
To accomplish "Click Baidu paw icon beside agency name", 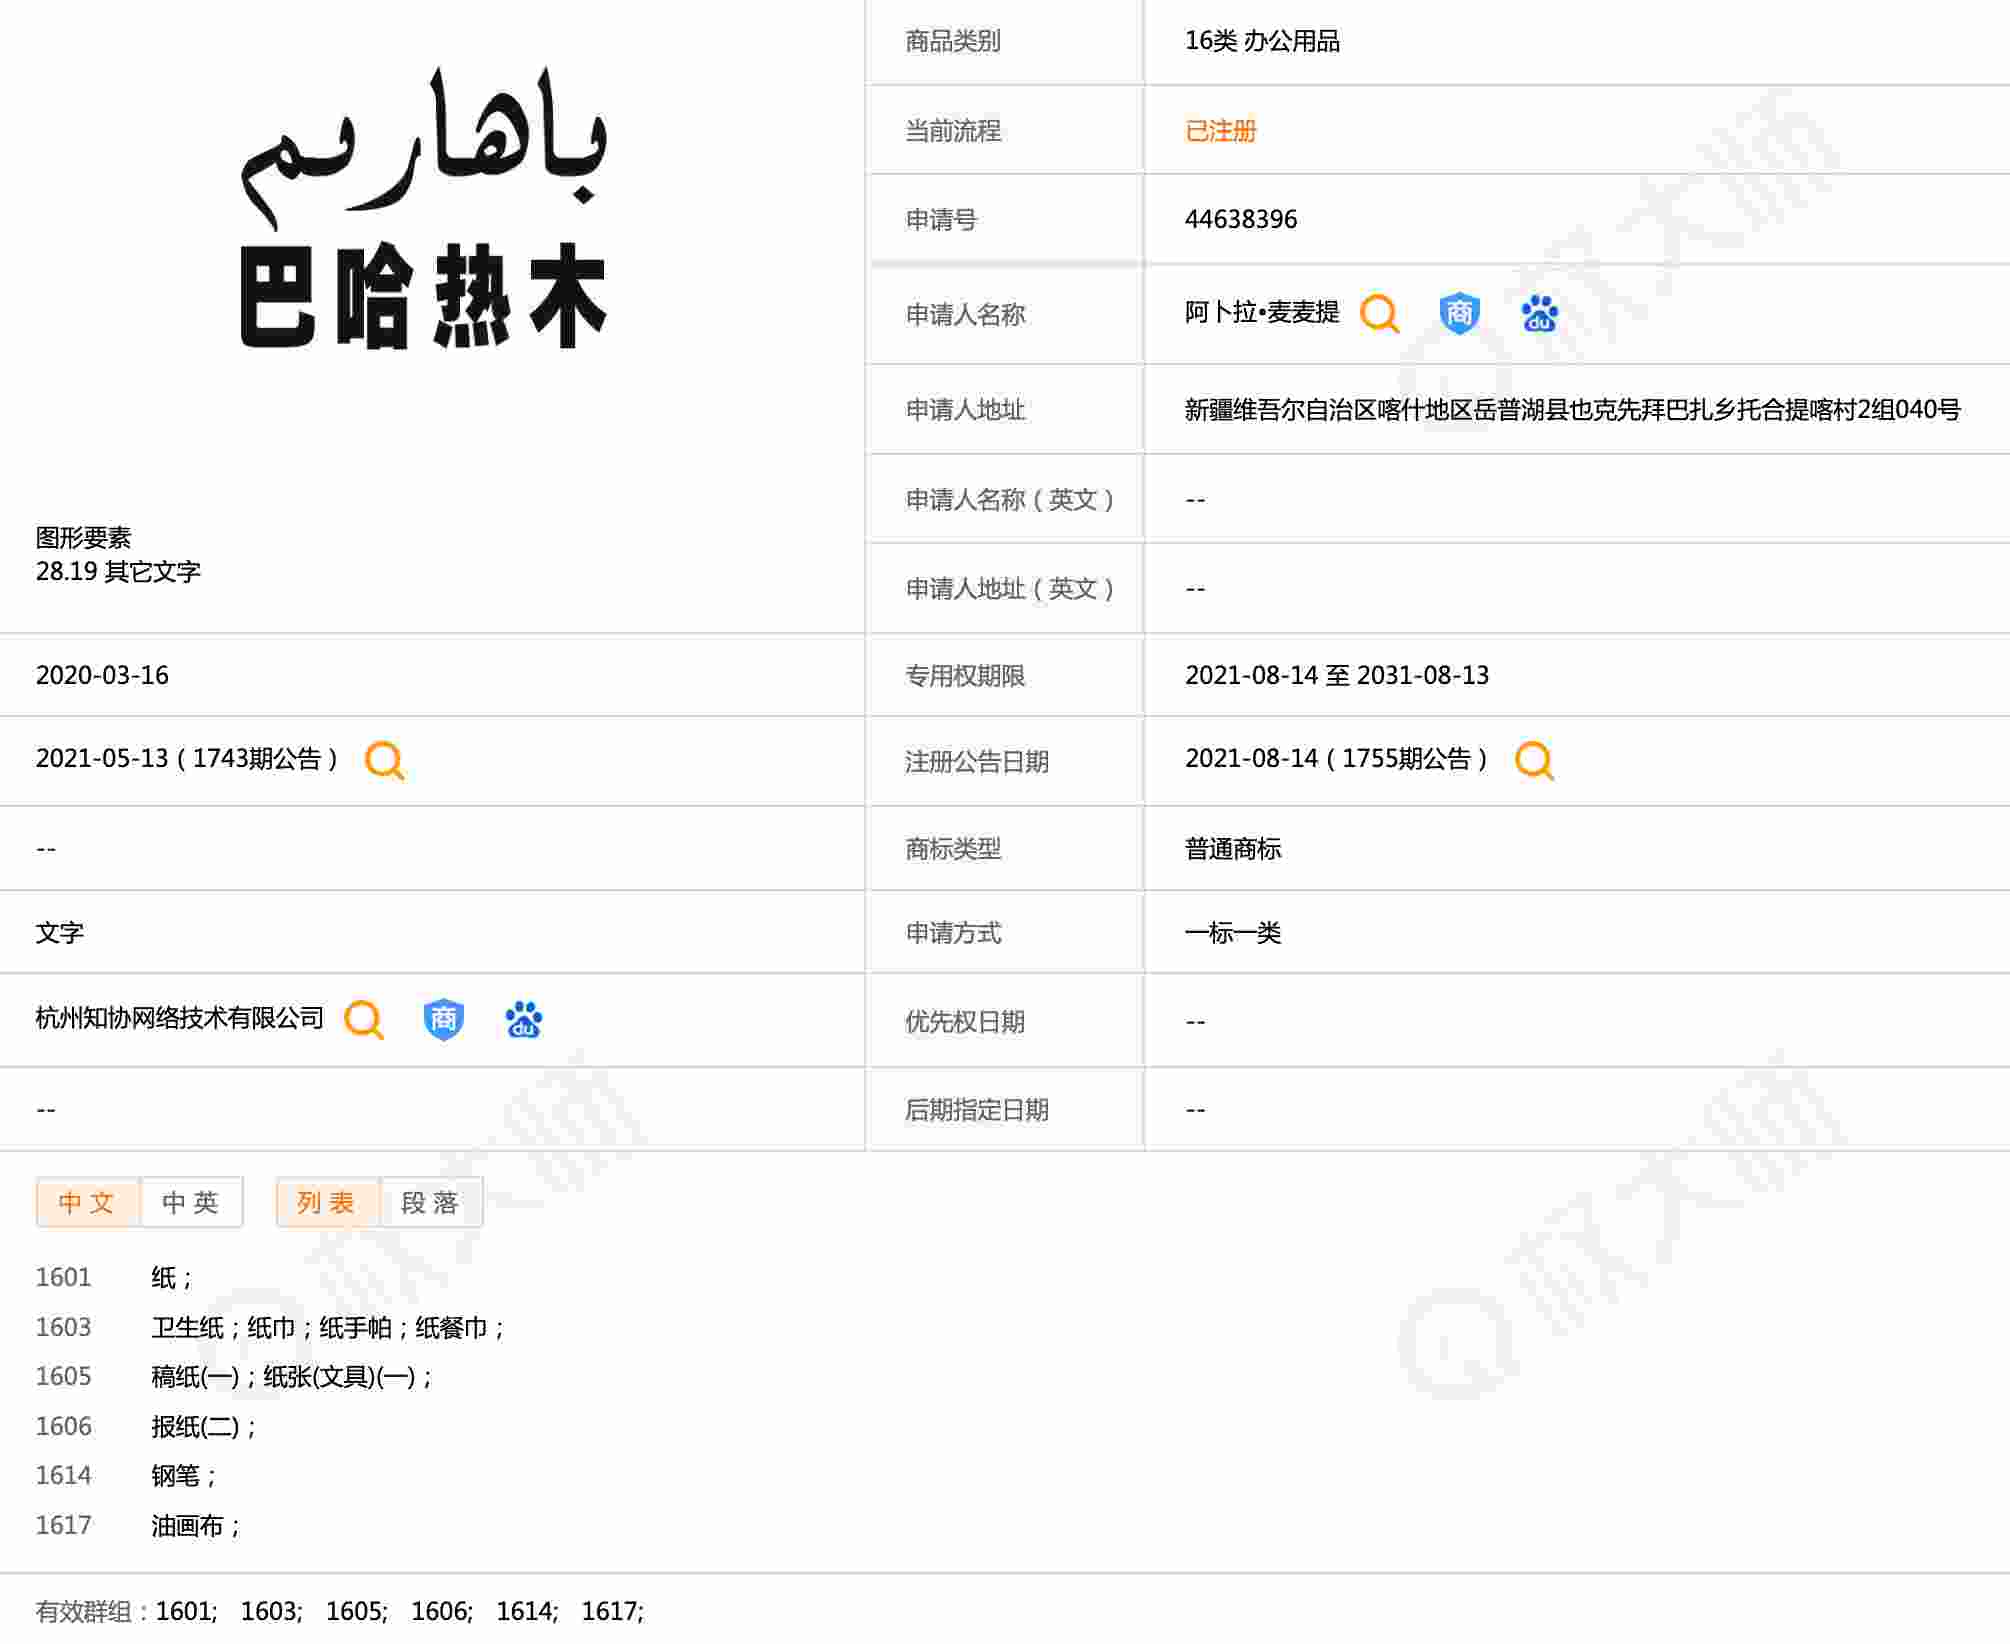I will click(x=523, y=1020).
